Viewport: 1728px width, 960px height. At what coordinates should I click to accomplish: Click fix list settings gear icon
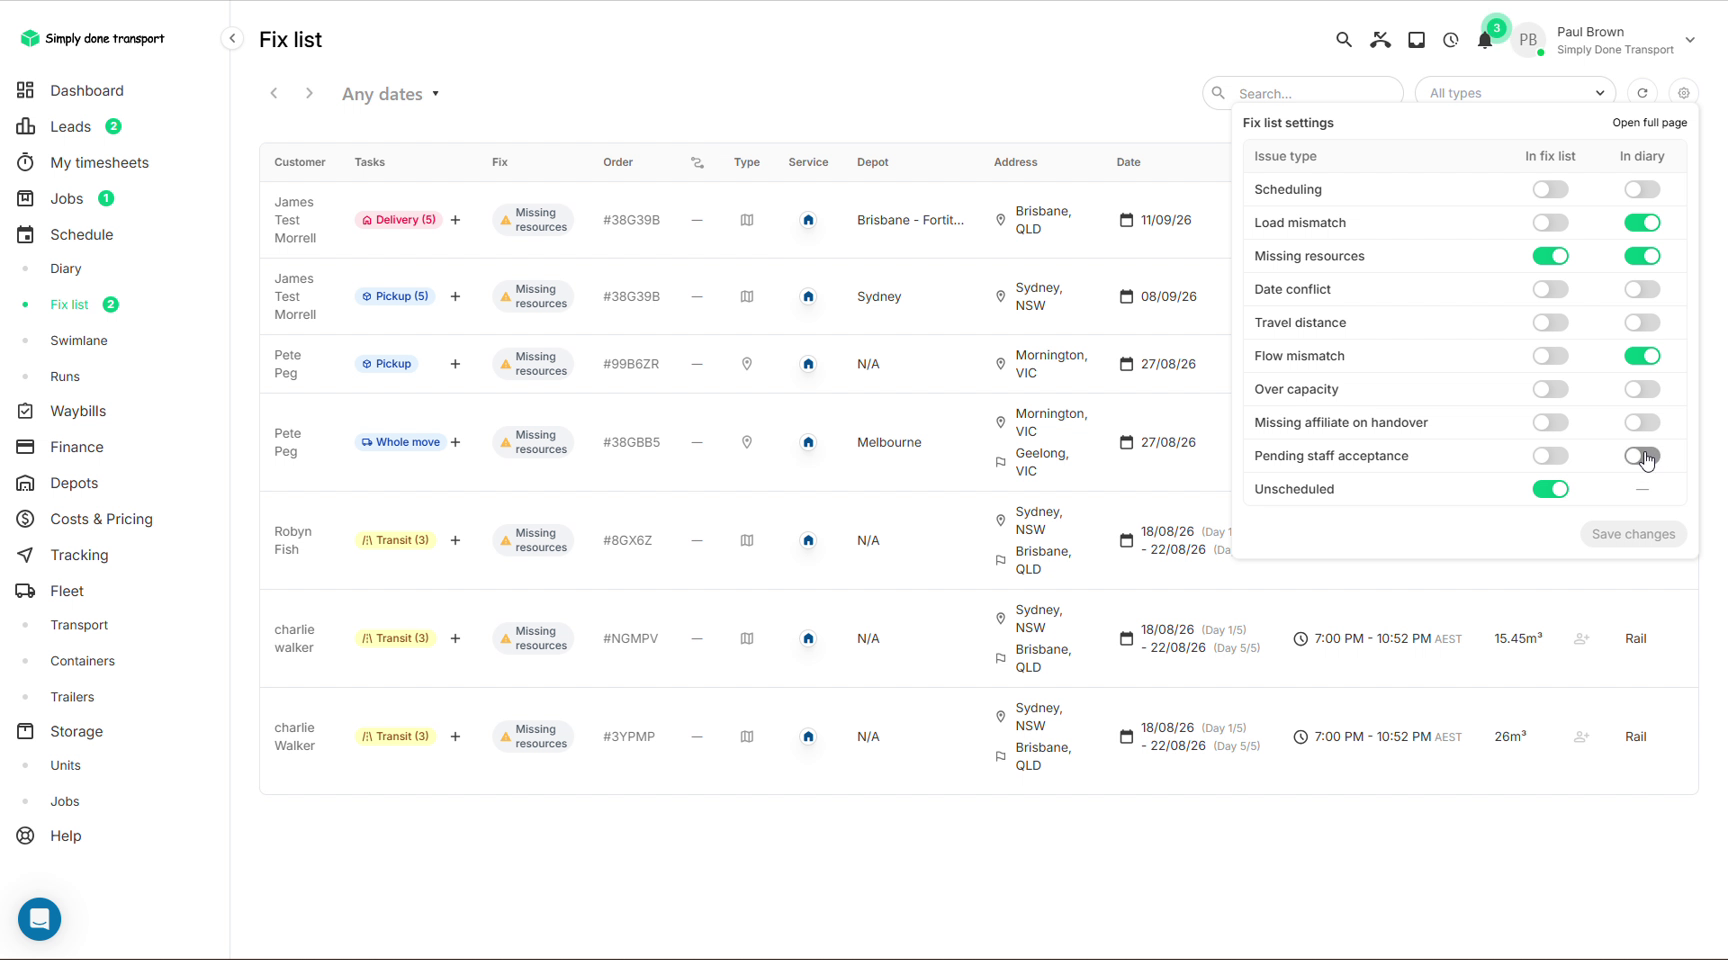point(1684,93)
